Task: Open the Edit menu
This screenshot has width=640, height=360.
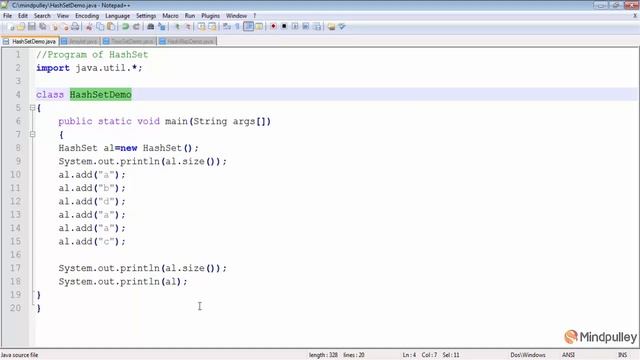Action: (23, 16)
